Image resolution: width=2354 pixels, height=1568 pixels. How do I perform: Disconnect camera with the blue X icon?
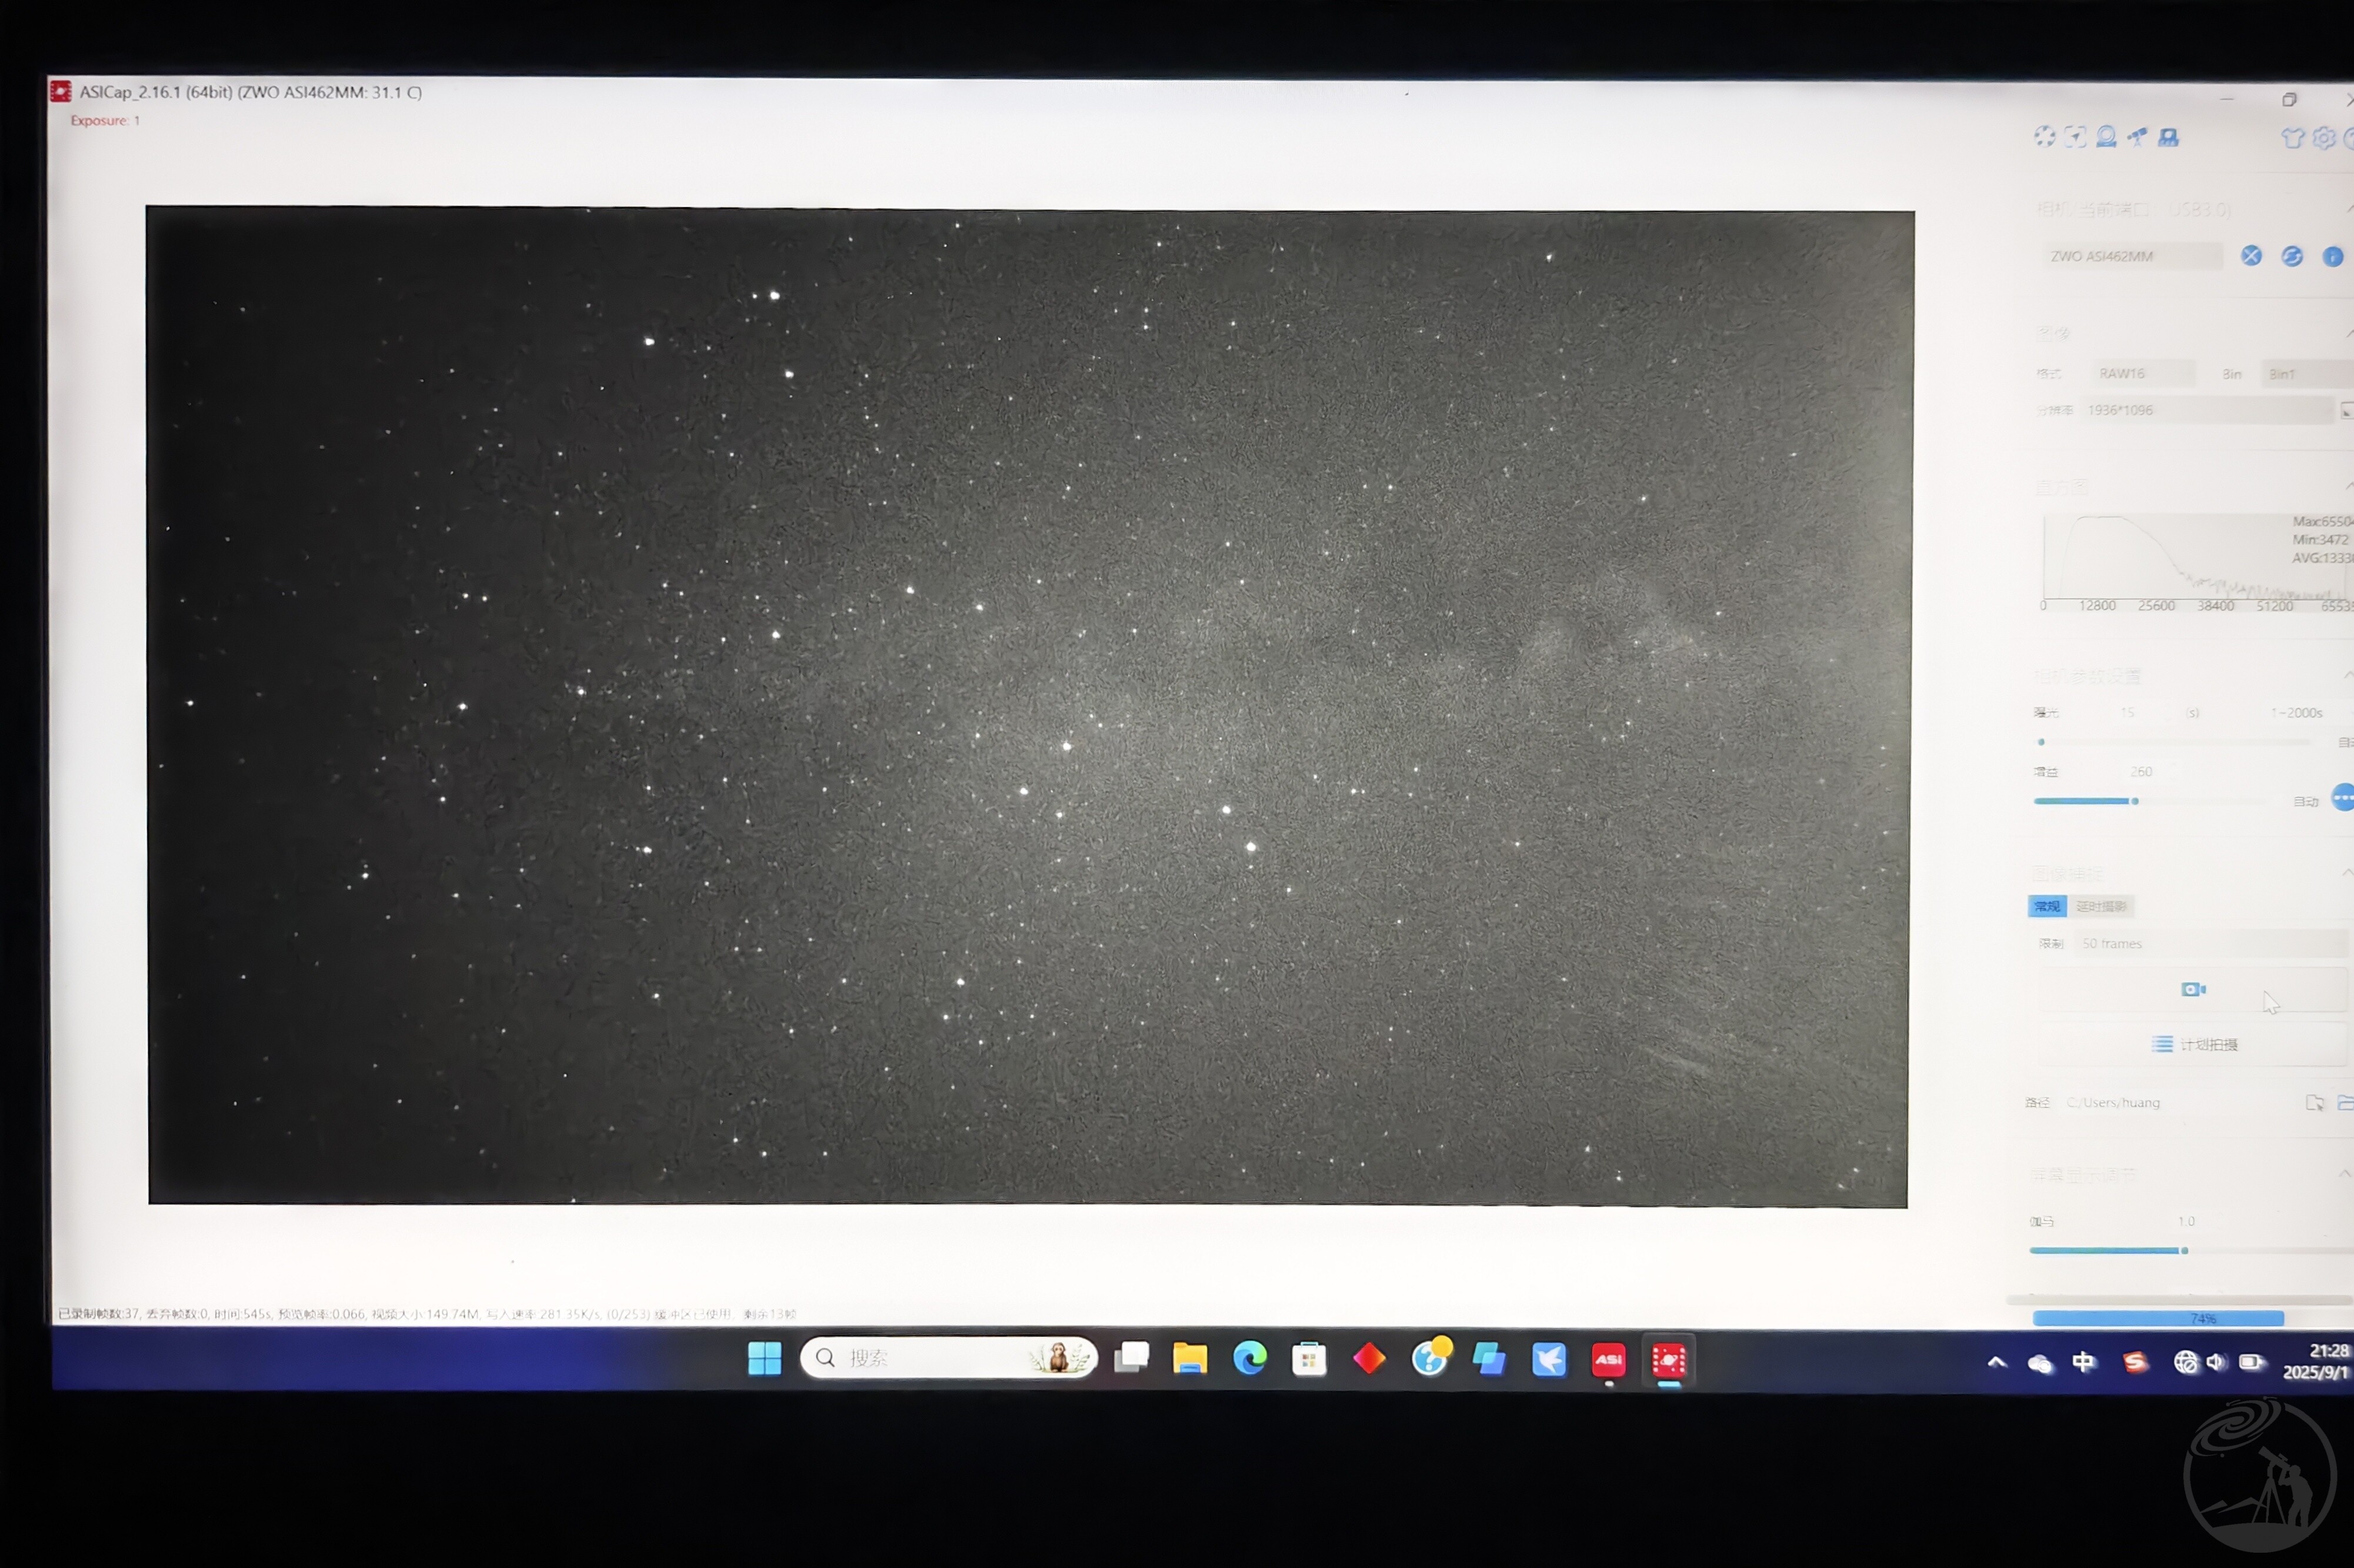tap(2251, 256)
